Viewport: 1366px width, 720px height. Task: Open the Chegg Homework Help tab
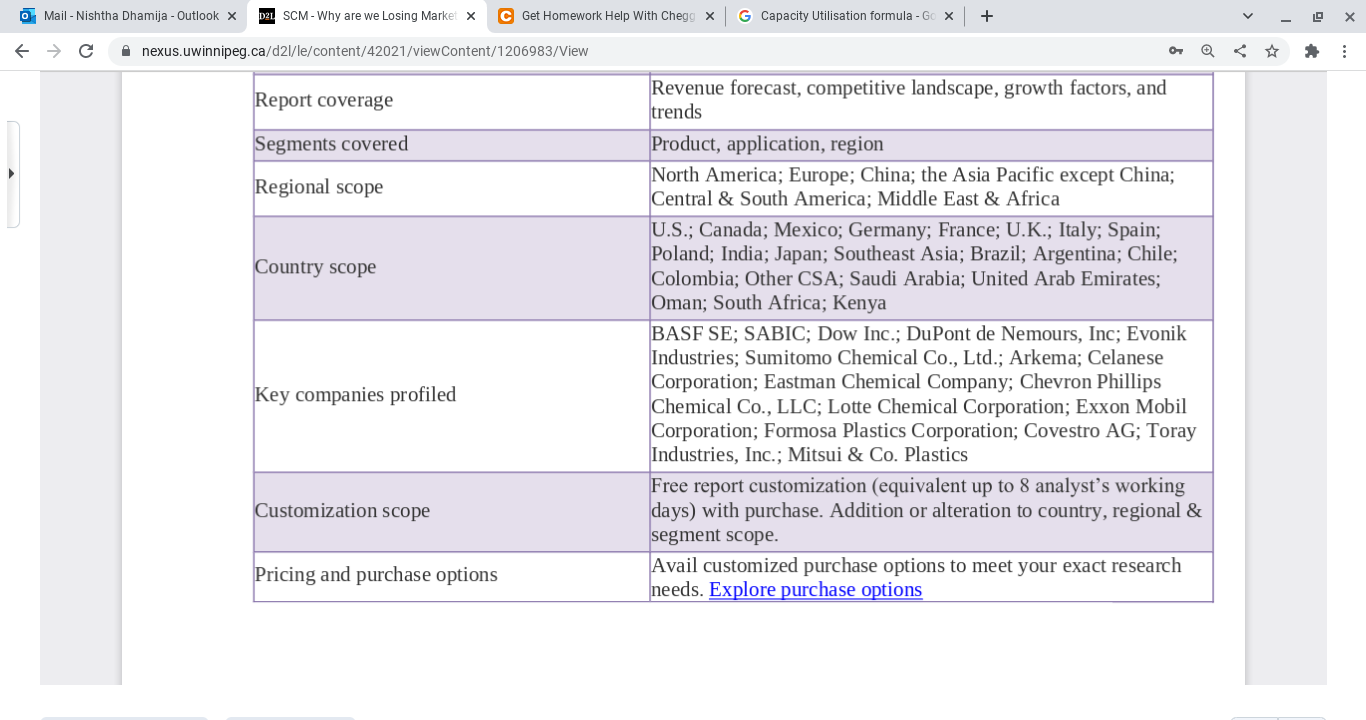(x=607, y=16)
